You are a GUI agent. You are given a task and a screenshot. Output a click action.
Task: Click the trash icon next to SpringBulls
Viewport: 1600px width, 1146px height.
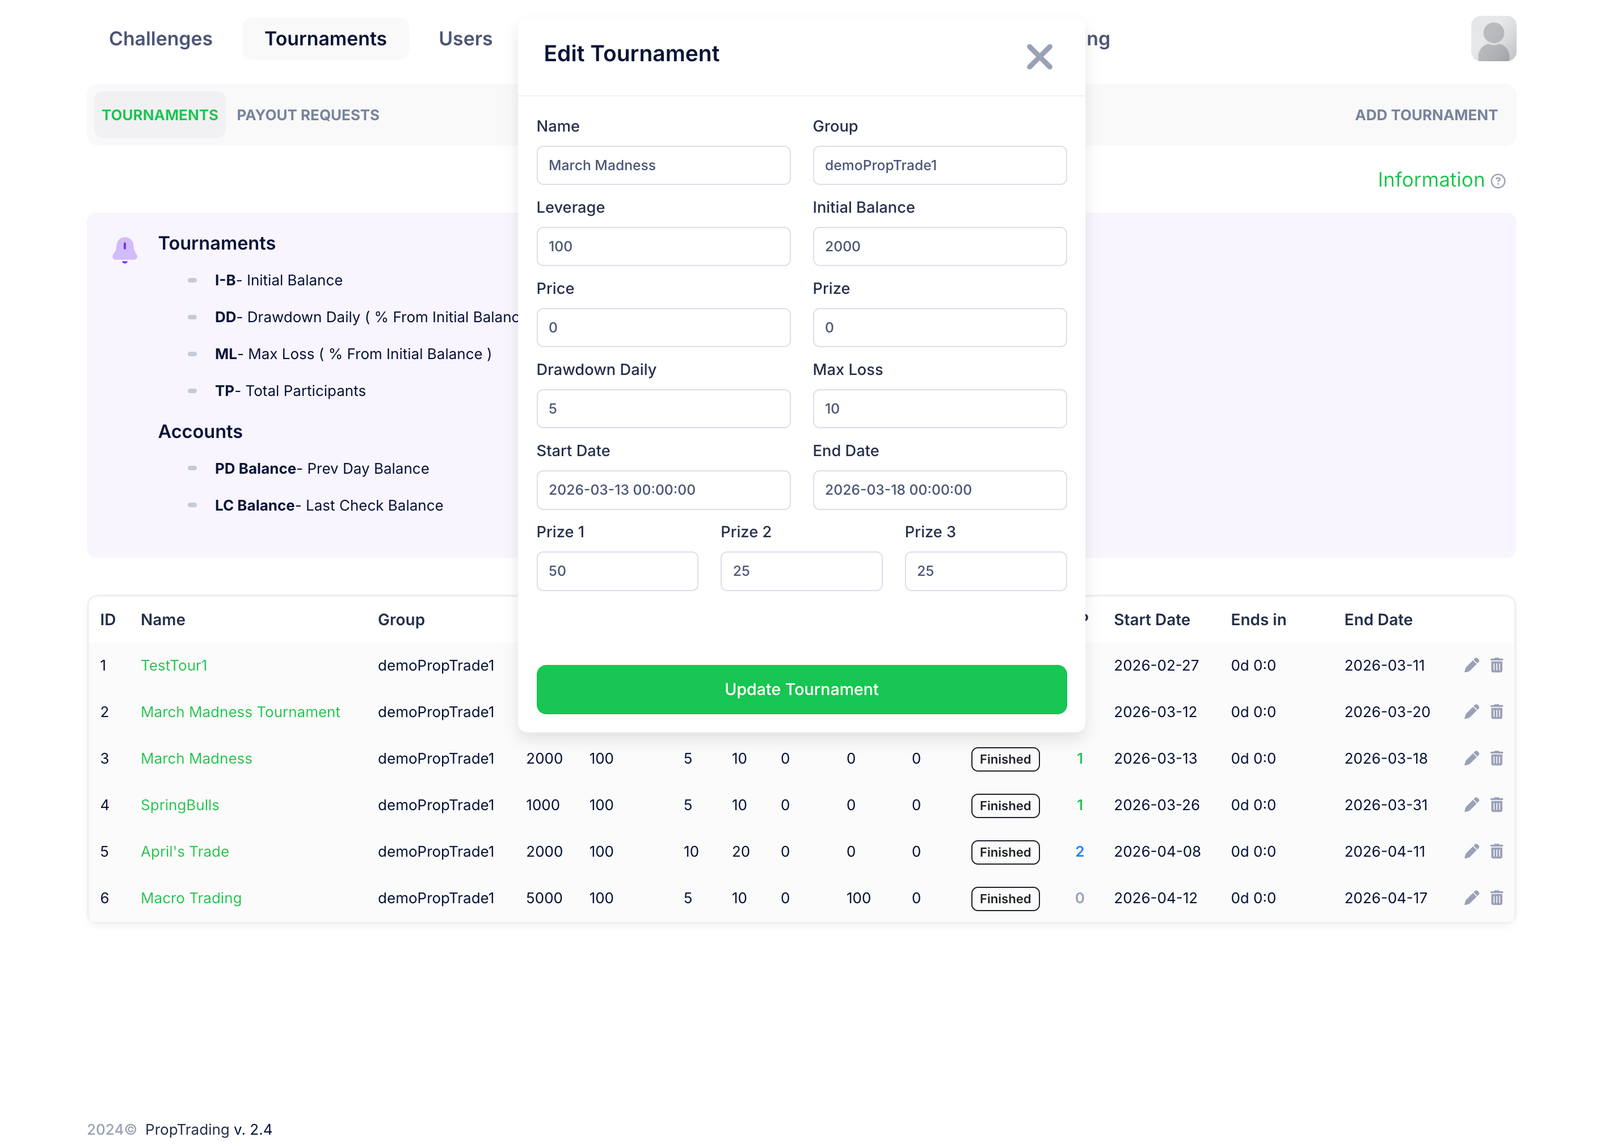1497,804
